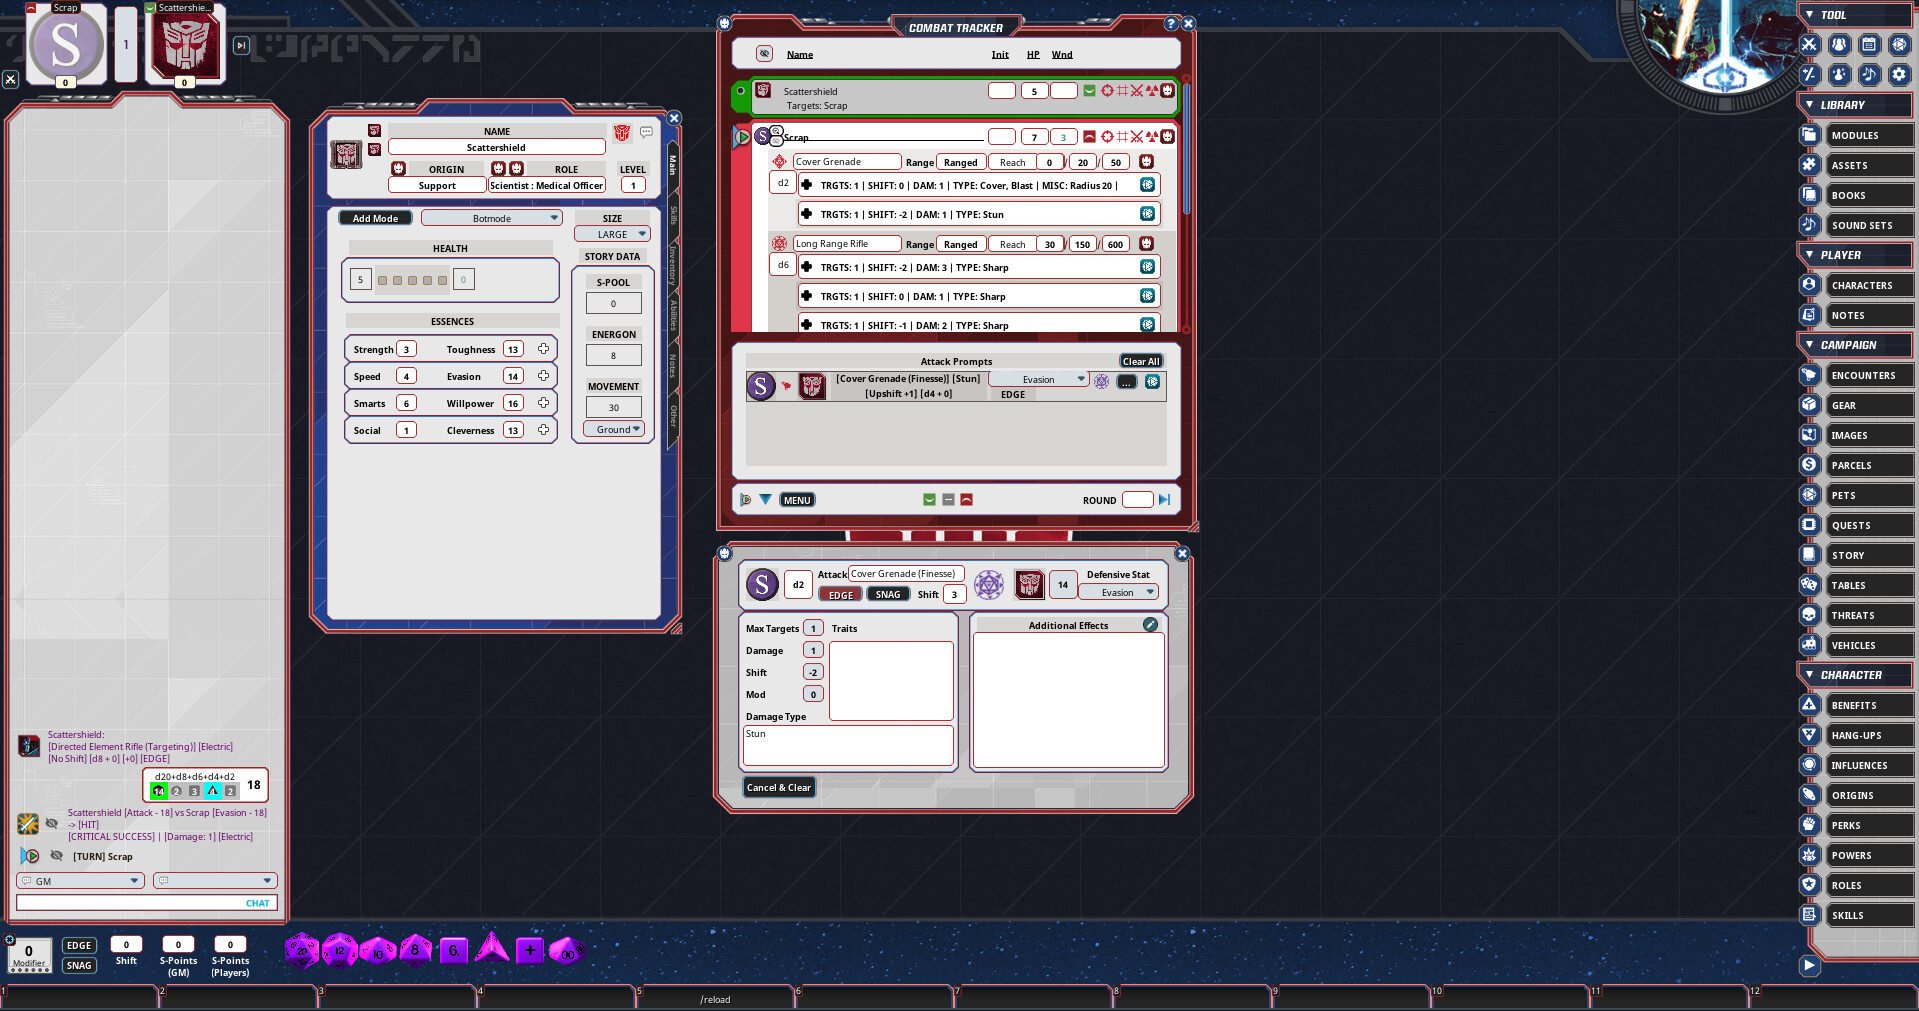Click Cancel & Clear in the attack dialog

point(778,787)
